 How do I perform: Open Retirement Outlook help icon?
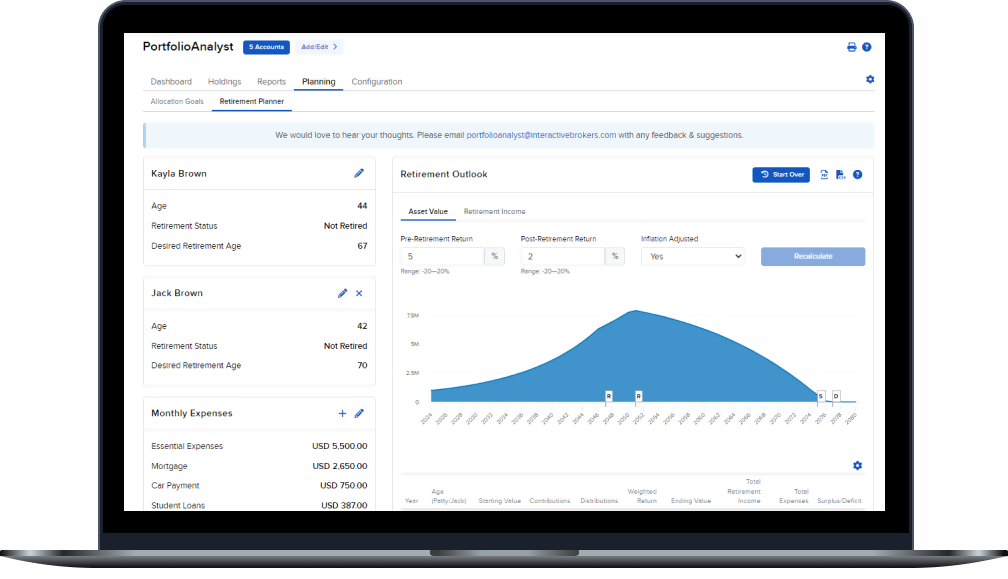[x=858, y=174]
